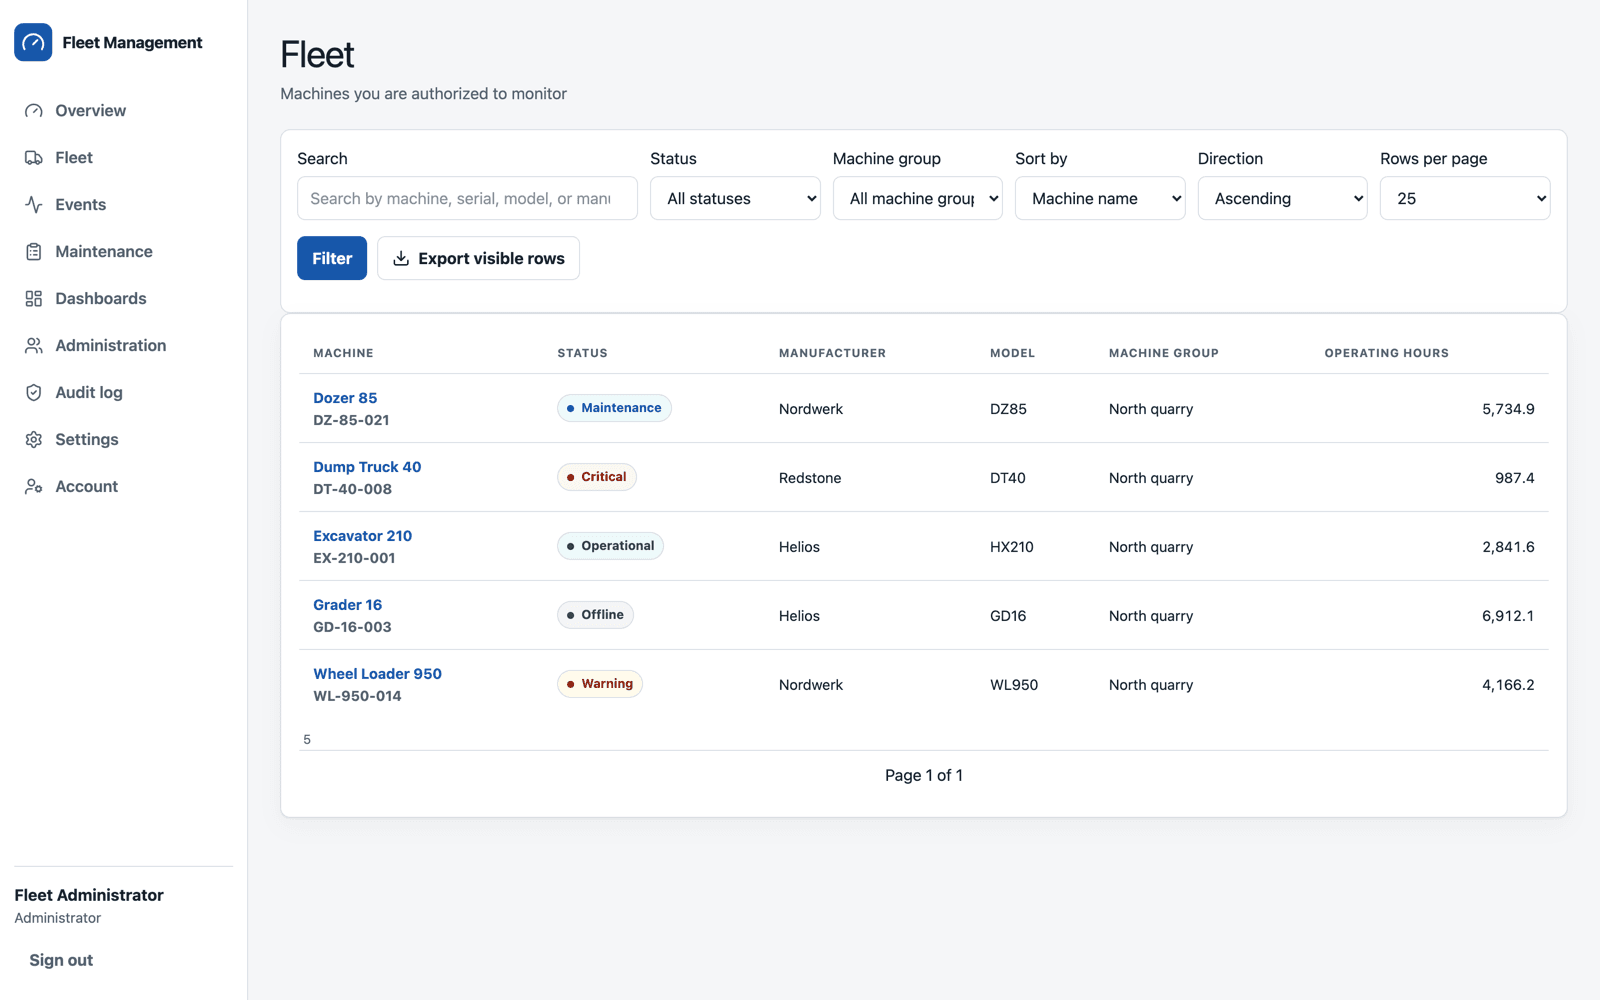Open the Excavator 210 machine link

pos(362,536)
